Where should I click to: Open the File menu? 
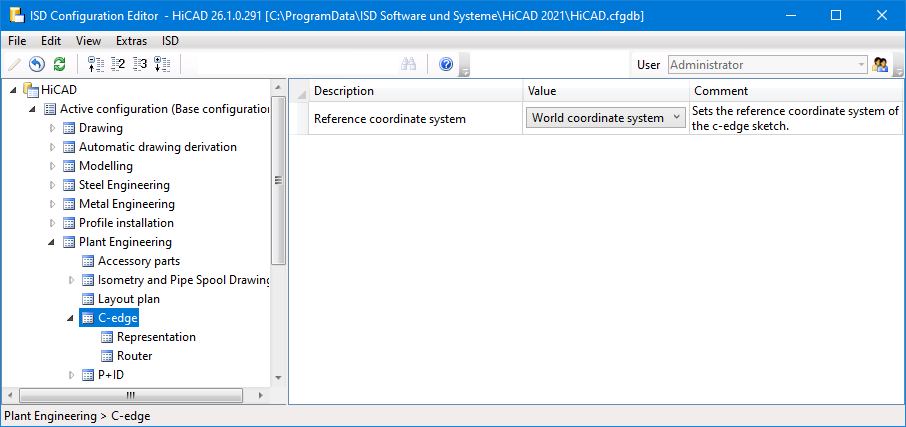(17, 40)
